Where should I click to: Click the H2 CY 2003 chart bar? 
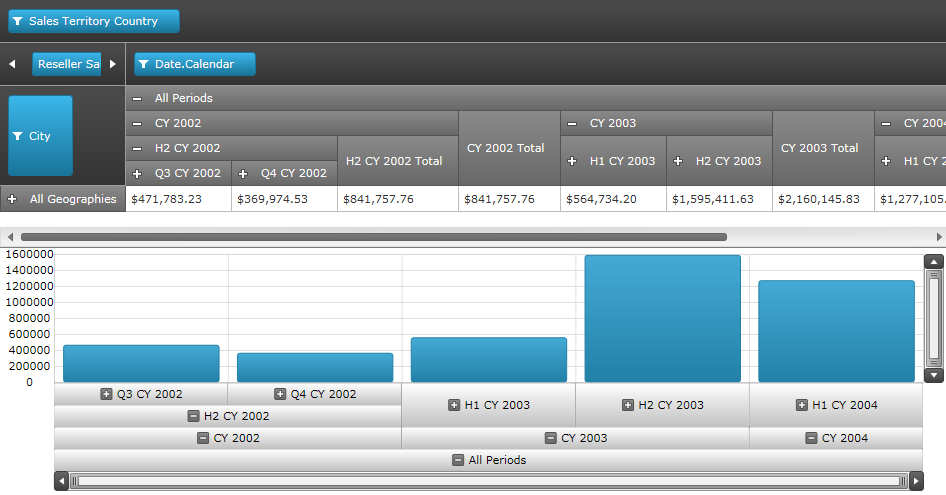[x=662, y=318]
